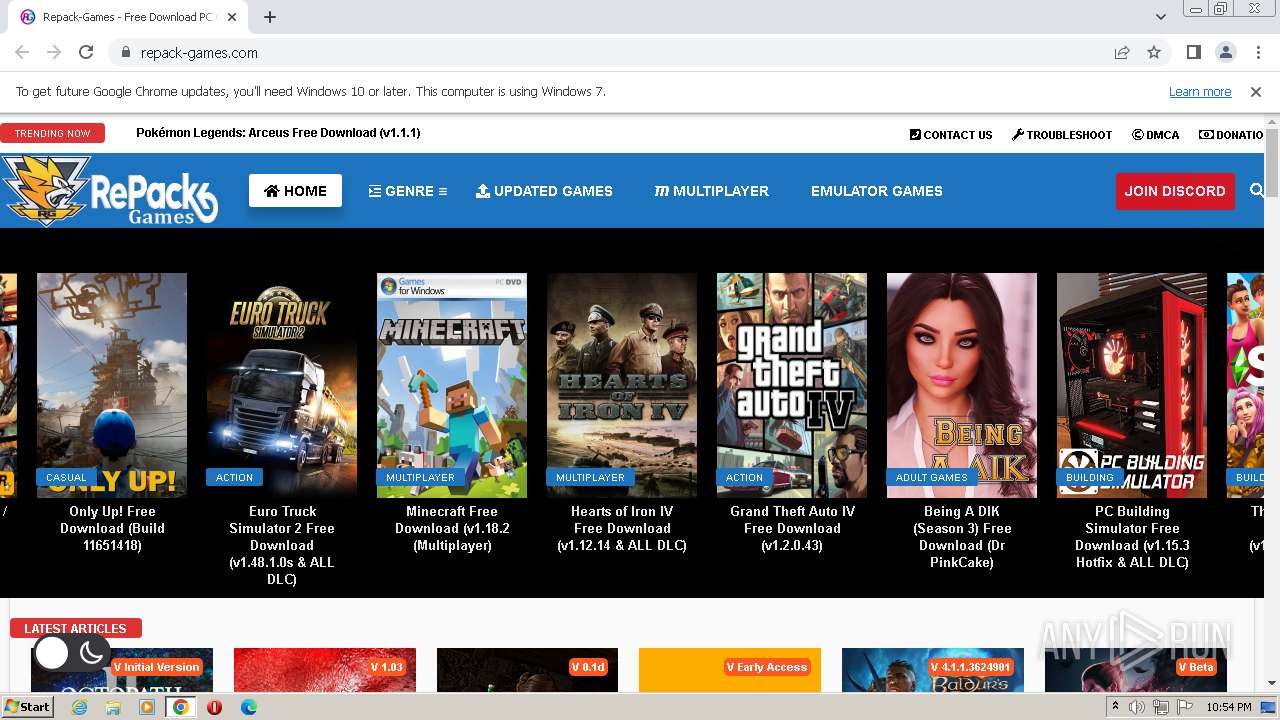Open the HOME menu item
The height and width of the screenshot is (720, 1280).
(x=295, y=191)
